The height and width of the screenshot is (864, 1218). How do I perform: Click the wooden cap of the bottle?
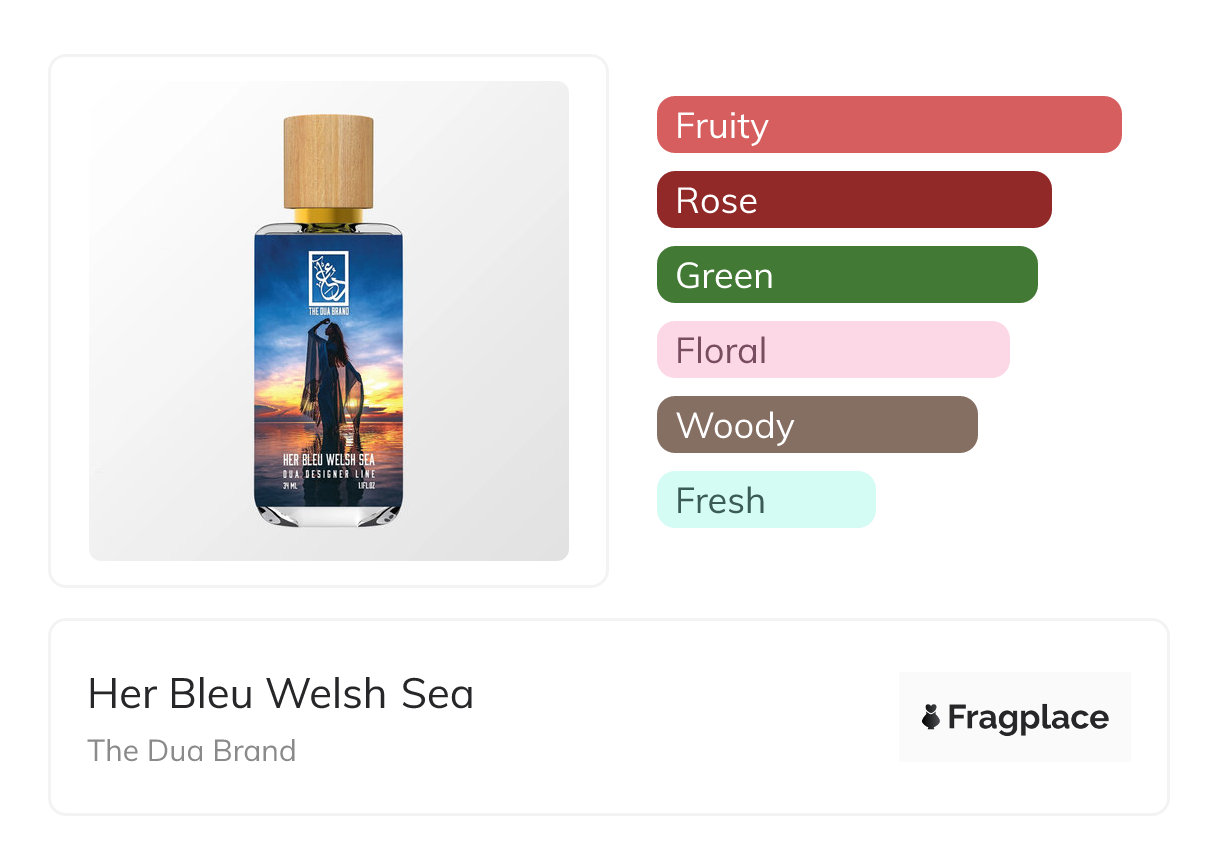click(x=328, y=161)
